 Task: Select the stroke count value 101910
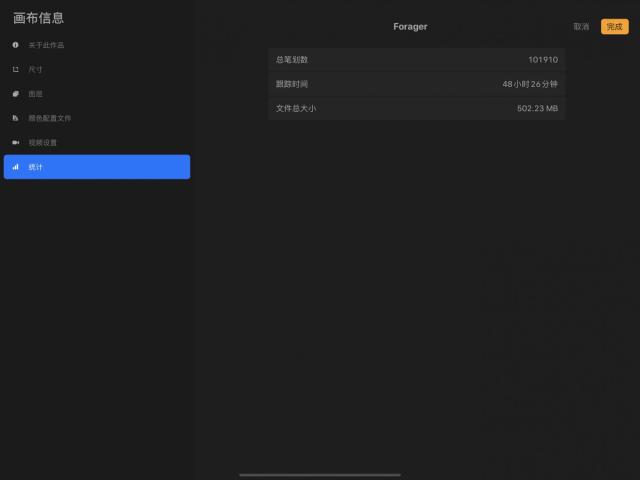click(543, 60)
